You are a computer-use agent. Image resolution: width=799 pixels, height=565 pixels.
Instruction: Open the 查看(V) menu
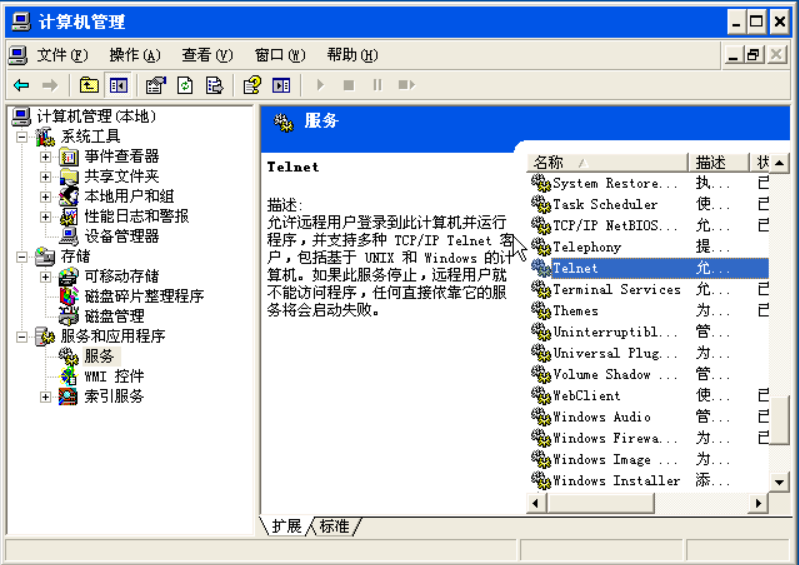207,55
